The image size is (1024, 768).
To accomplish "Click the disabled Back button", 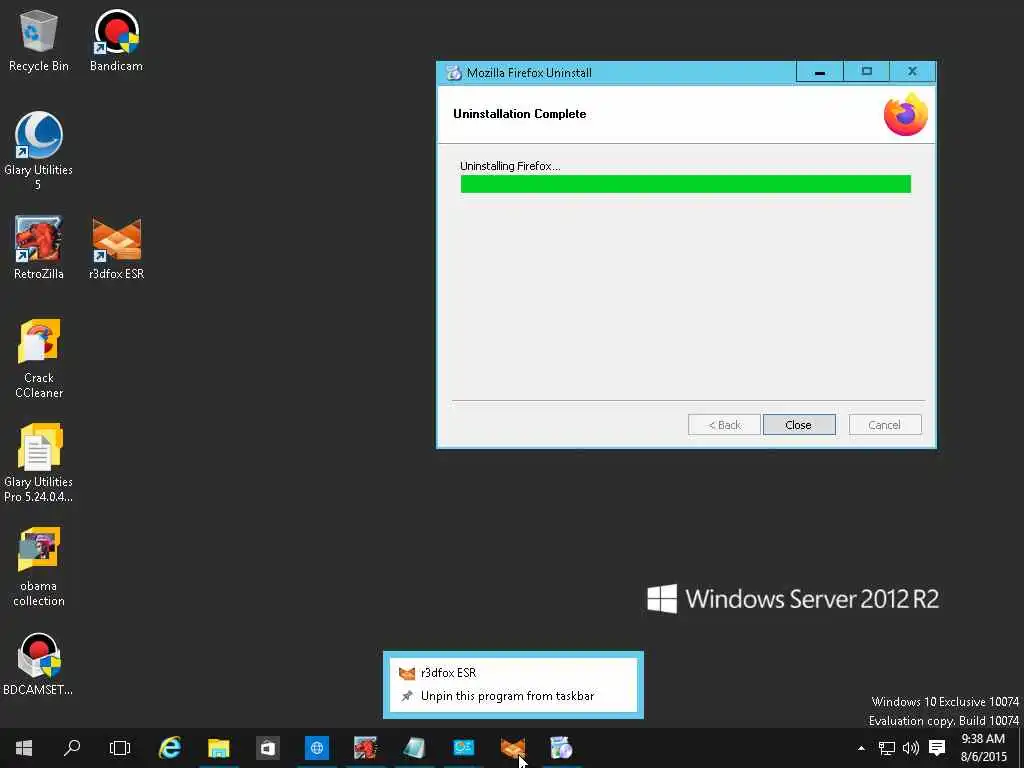I will pyautogui.click(x=724, y=424).
